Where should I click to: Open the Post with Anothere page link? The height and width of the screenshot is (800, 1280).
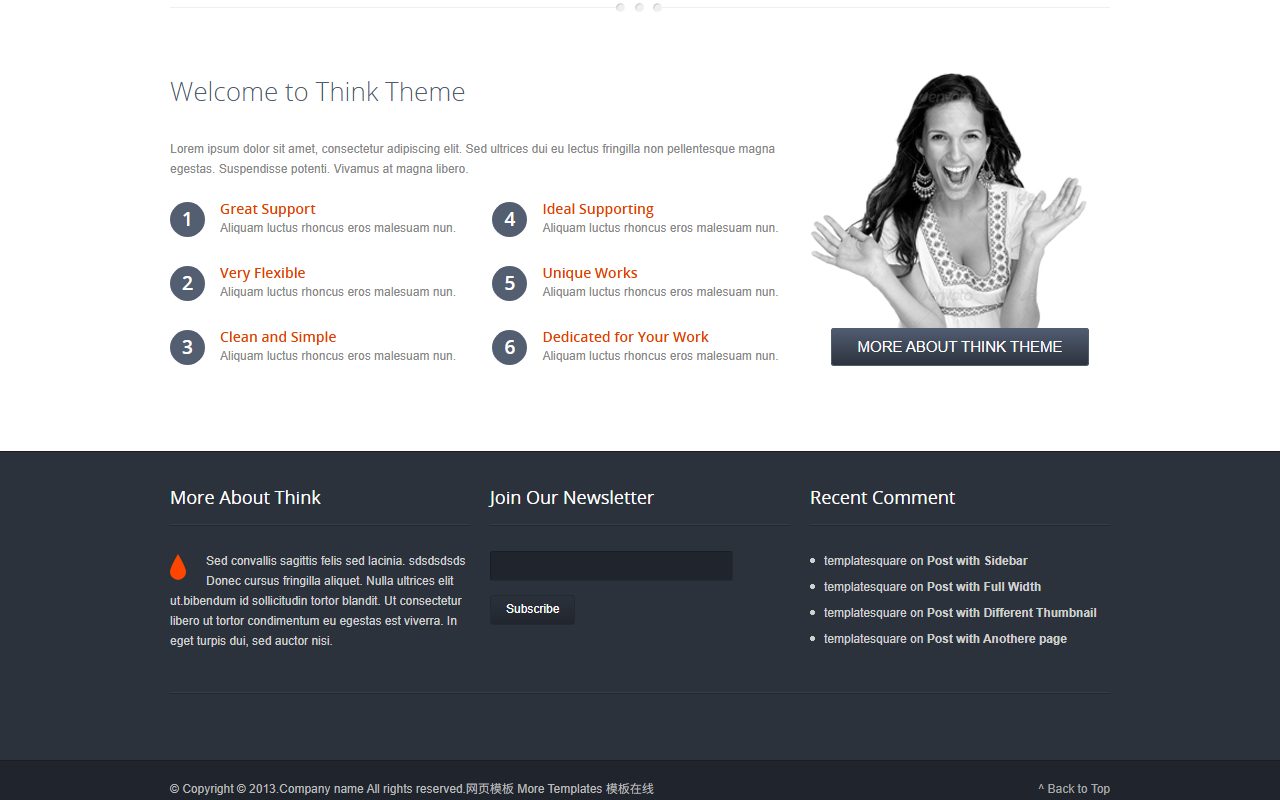click(997, 639)
